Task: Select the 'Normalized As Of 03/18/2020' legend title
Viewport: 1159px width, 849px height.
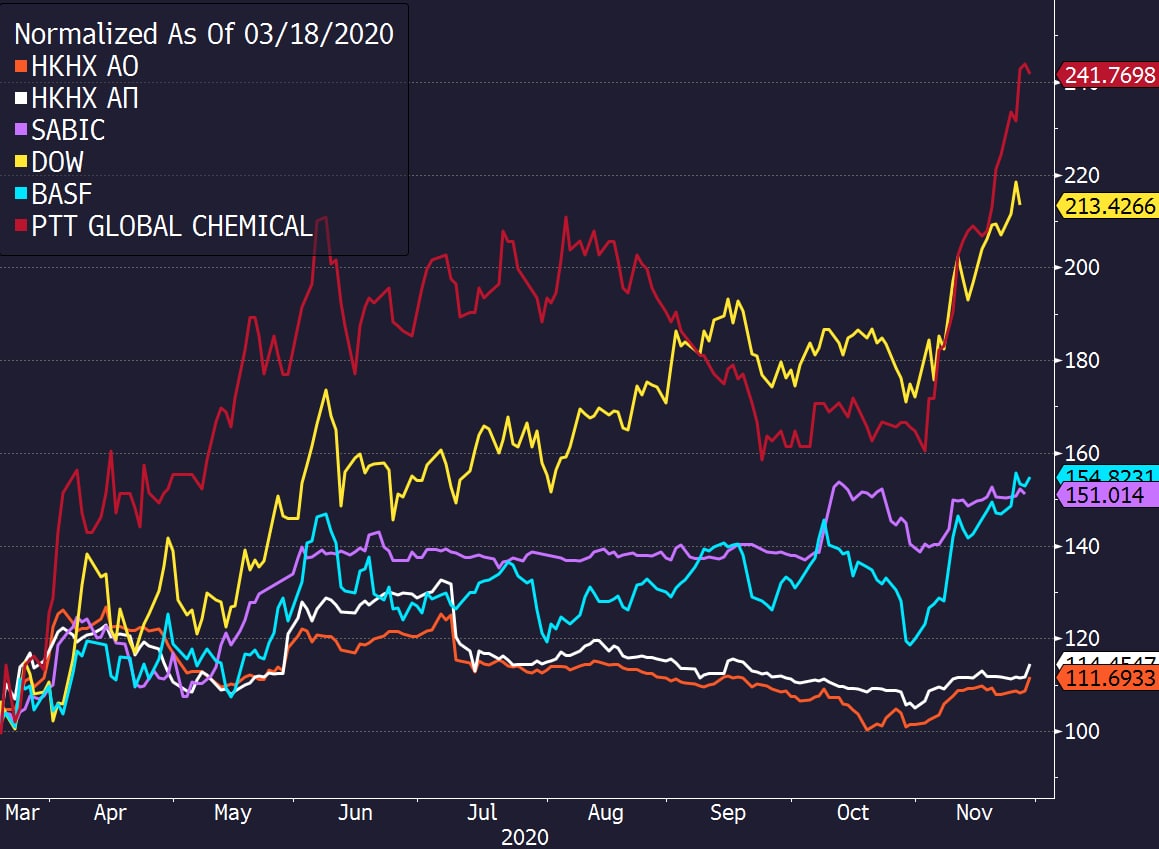Action: [204, 34]
